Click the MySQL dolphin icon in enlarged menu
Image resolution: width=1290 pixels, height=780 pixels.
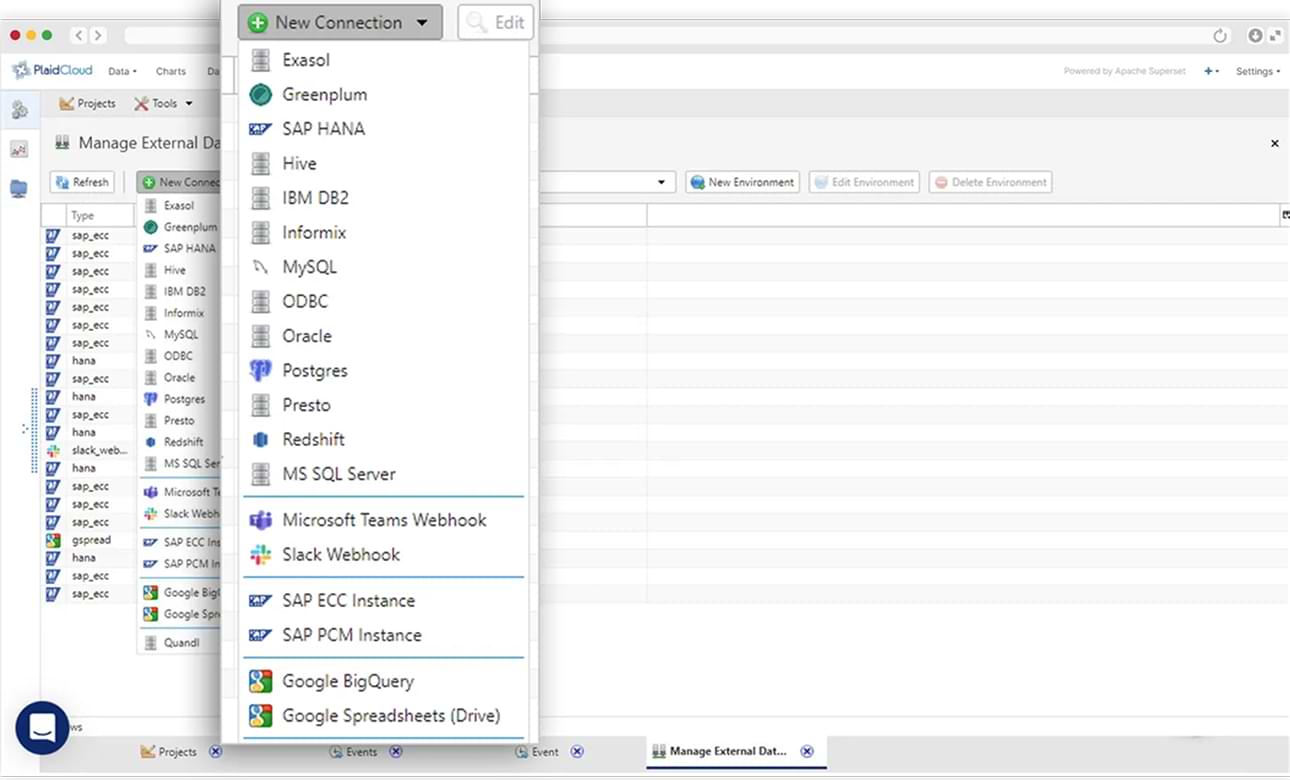coord(260,267)
